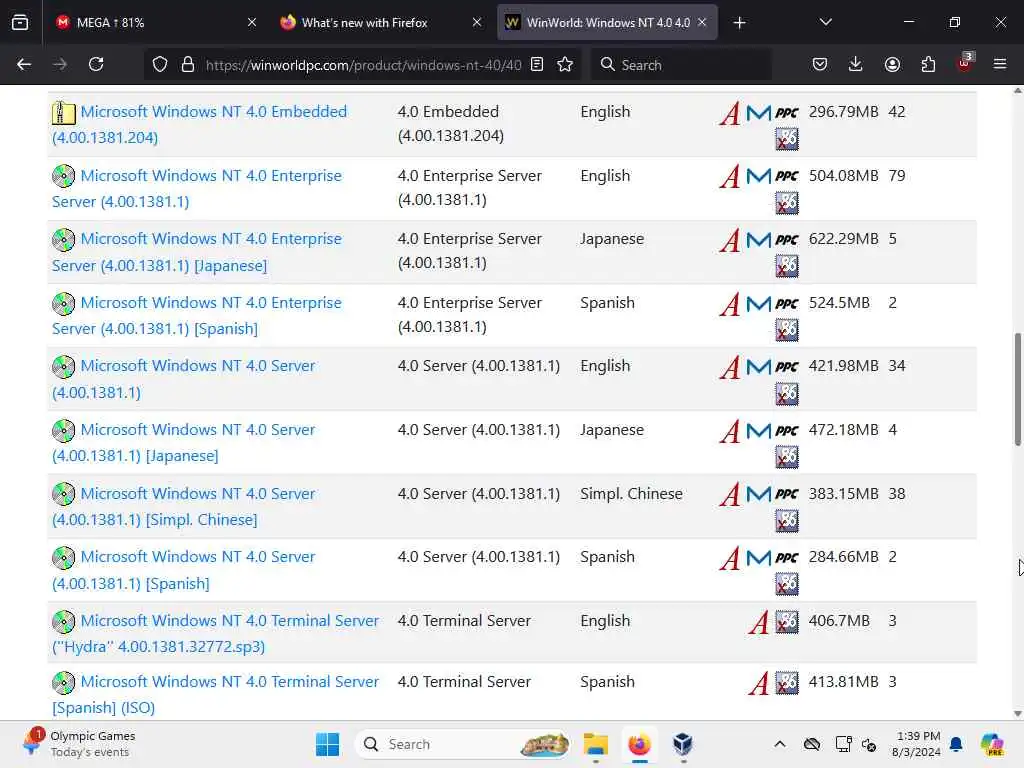Viewport: 1024px width, 768px height.
Task: Click the 504.08MB size cell
Action: click(x=843, y=176)
